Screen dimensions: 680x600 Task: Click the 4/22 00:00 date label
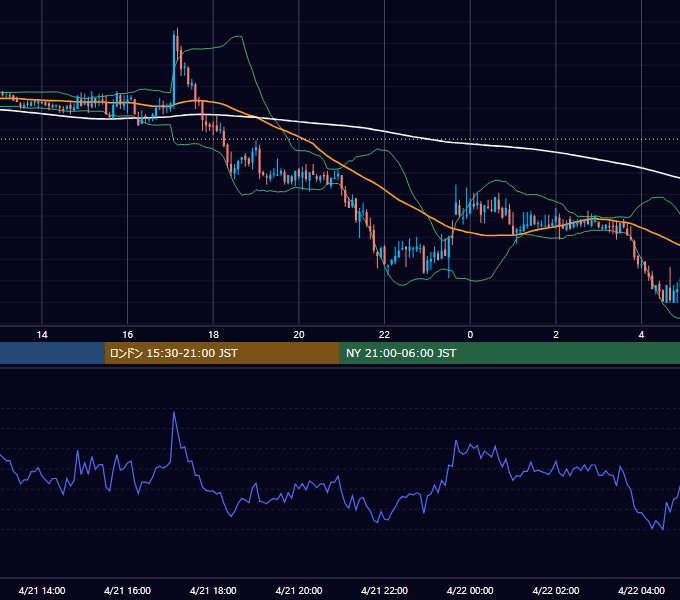[x=470, y=590]
